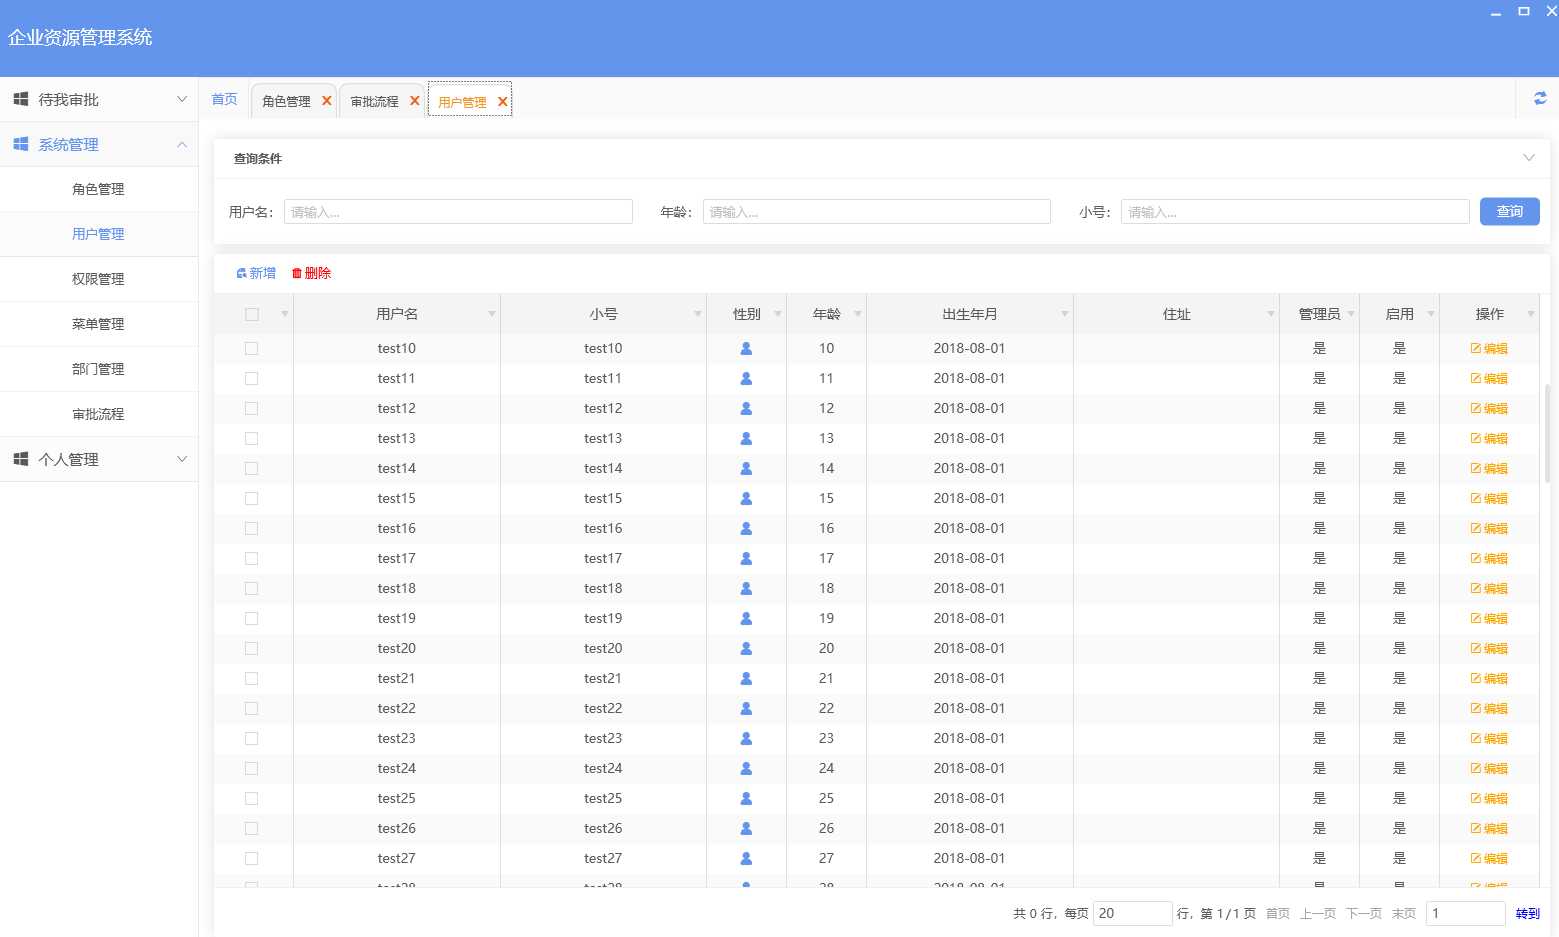The height and width of the screenshot is (937, 1559).
Task: Go to the 末页 last page link
Action: [x=1403, y=913]
